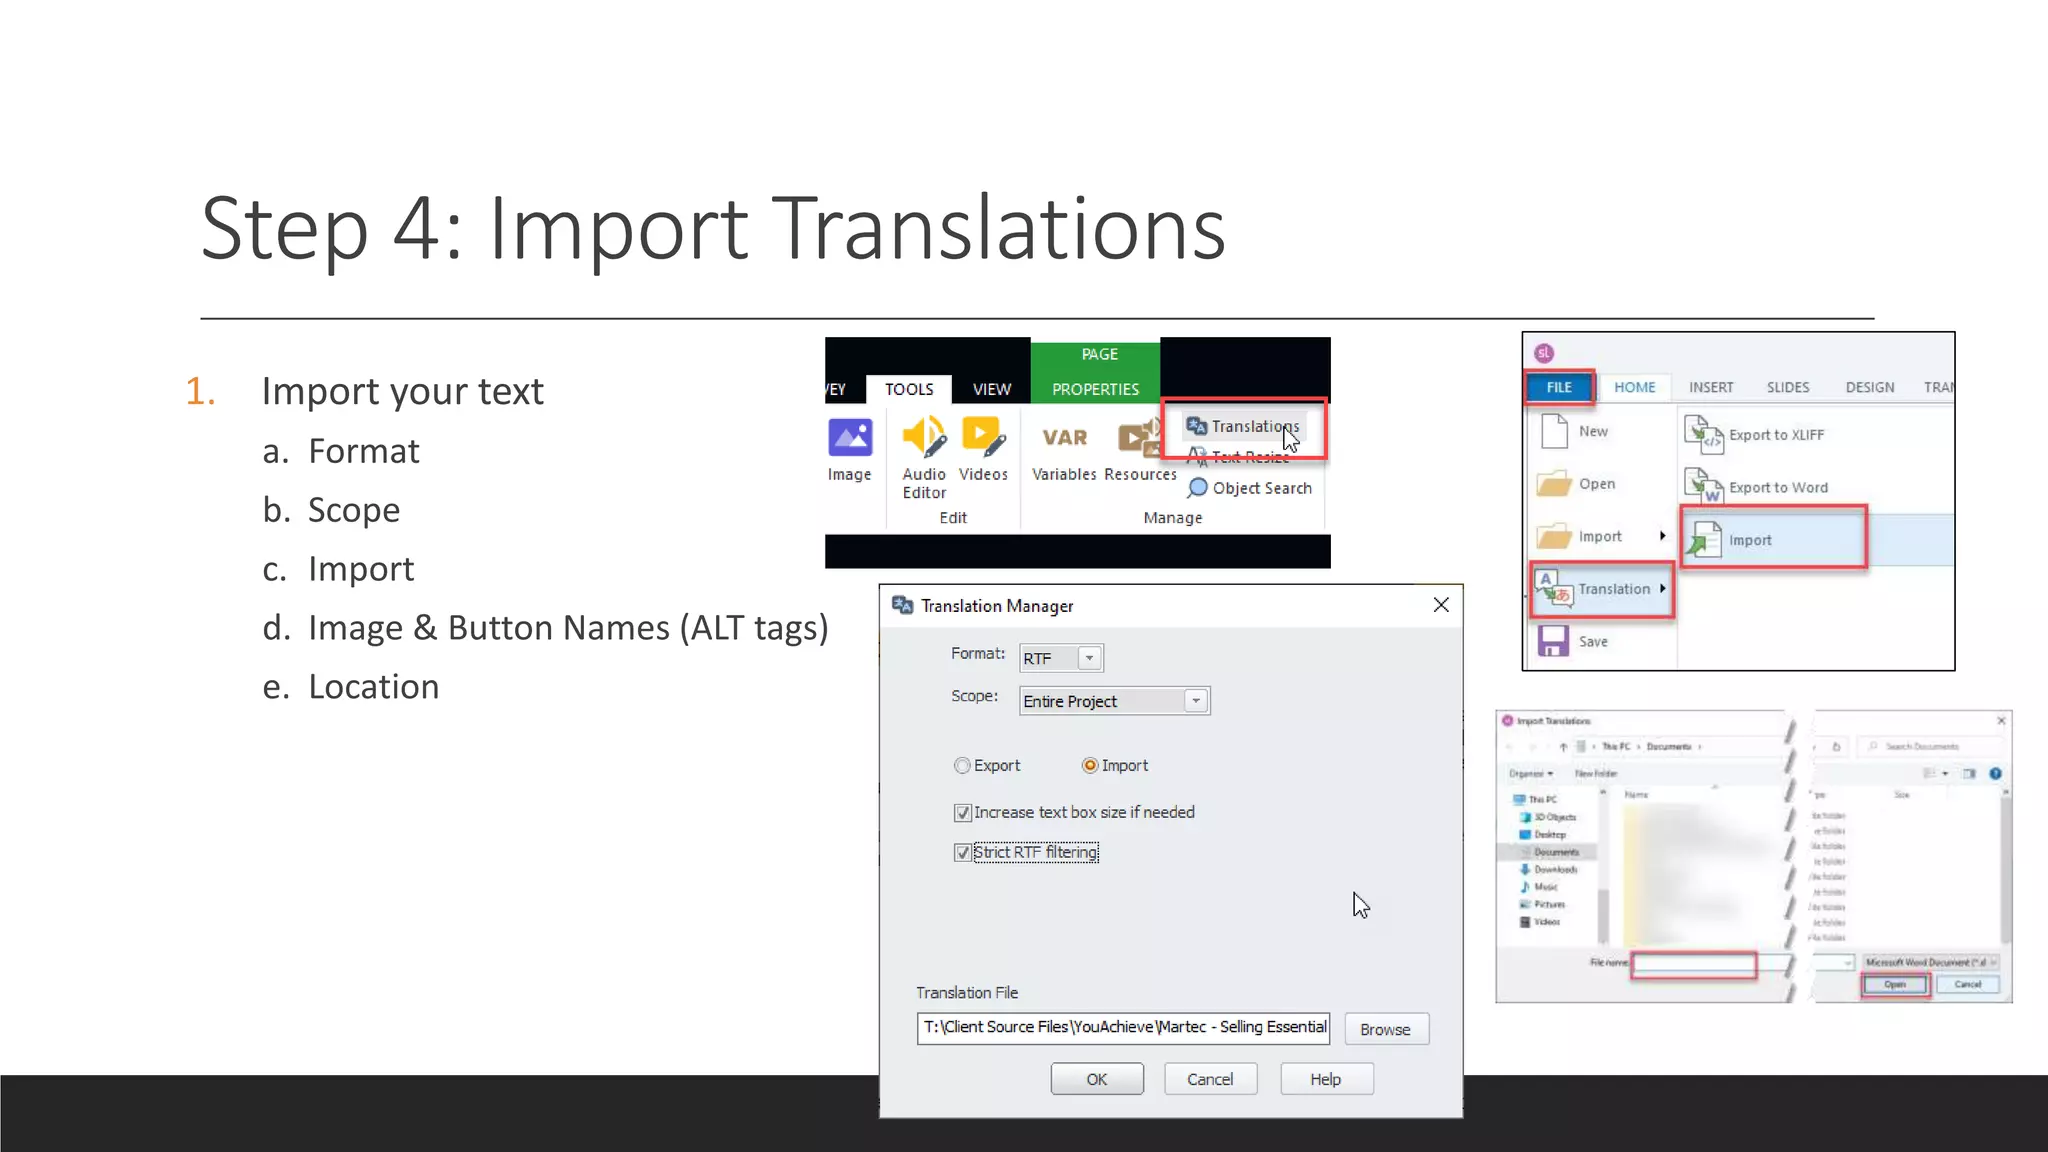Click Export to Word icon
This screenshot has width=2048, height=1152.
[1703, 487]
